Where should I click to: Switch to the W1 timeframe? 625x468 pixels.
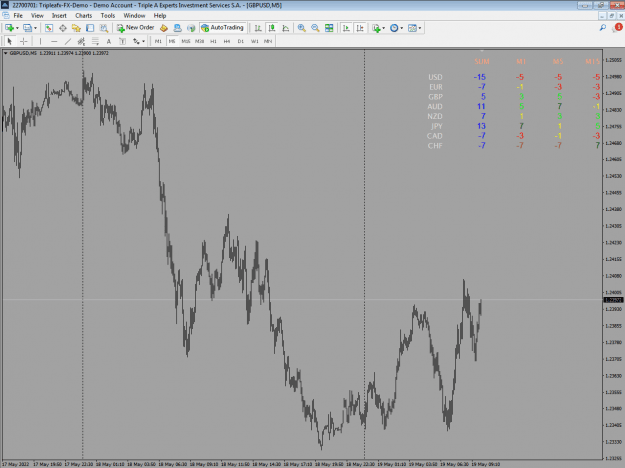(x=254, y=41)
